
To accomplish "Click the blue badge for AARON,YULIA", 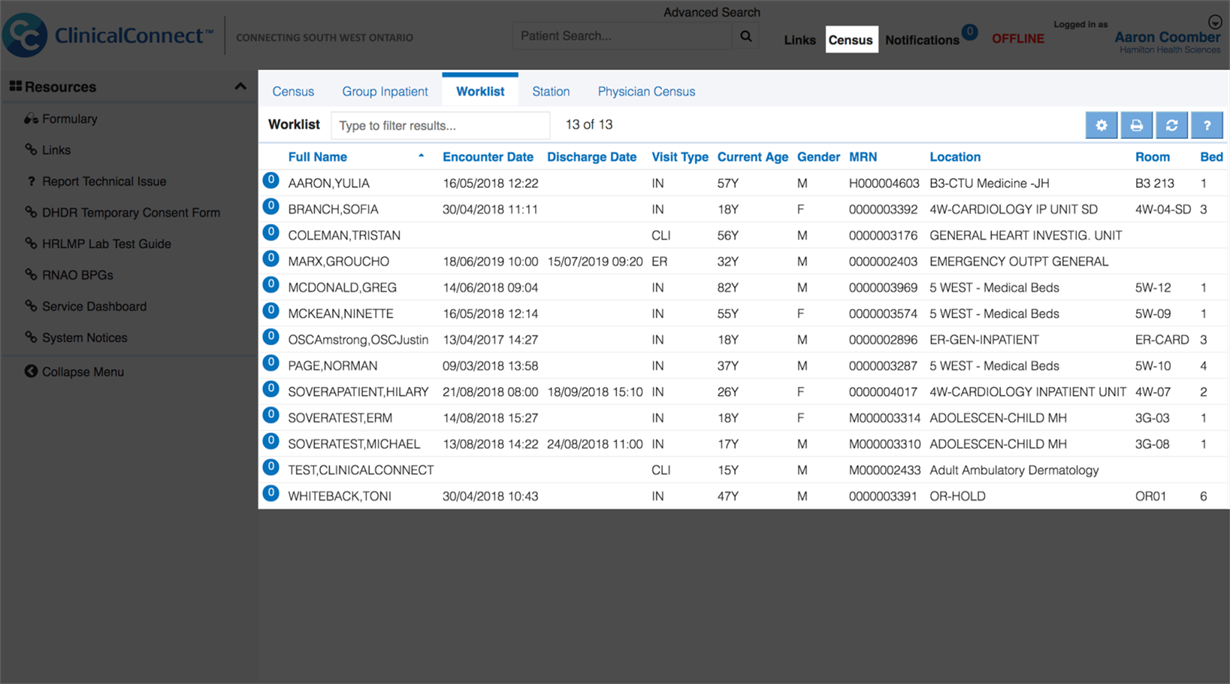I will coord(270,180).
